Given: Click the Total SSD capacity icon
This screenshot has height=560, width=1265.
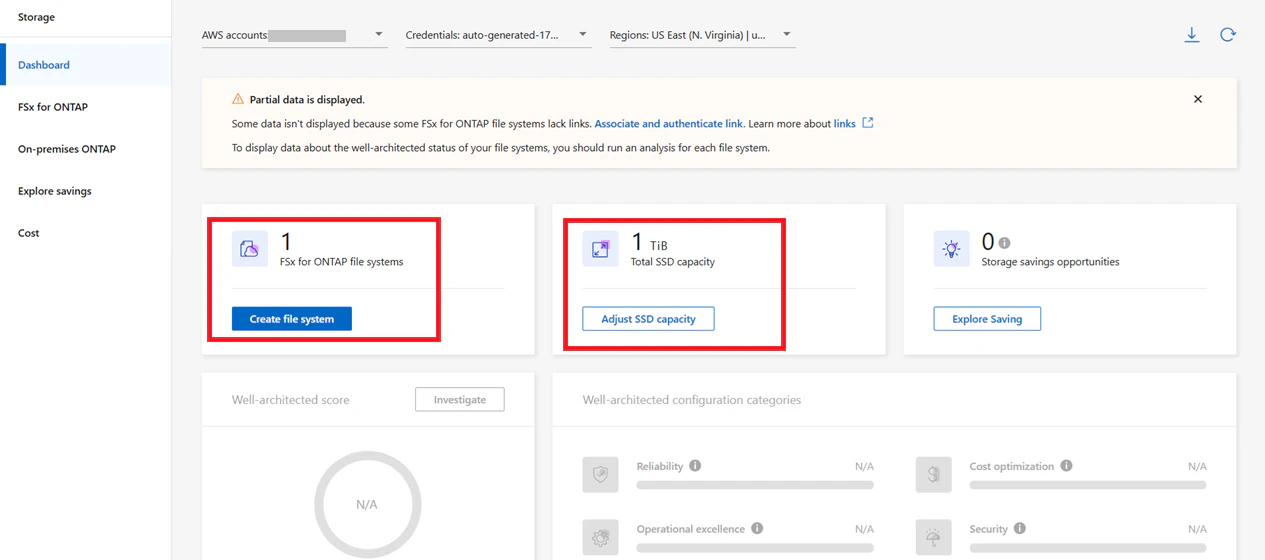Looking at the screenshot, I should point(601,249).
